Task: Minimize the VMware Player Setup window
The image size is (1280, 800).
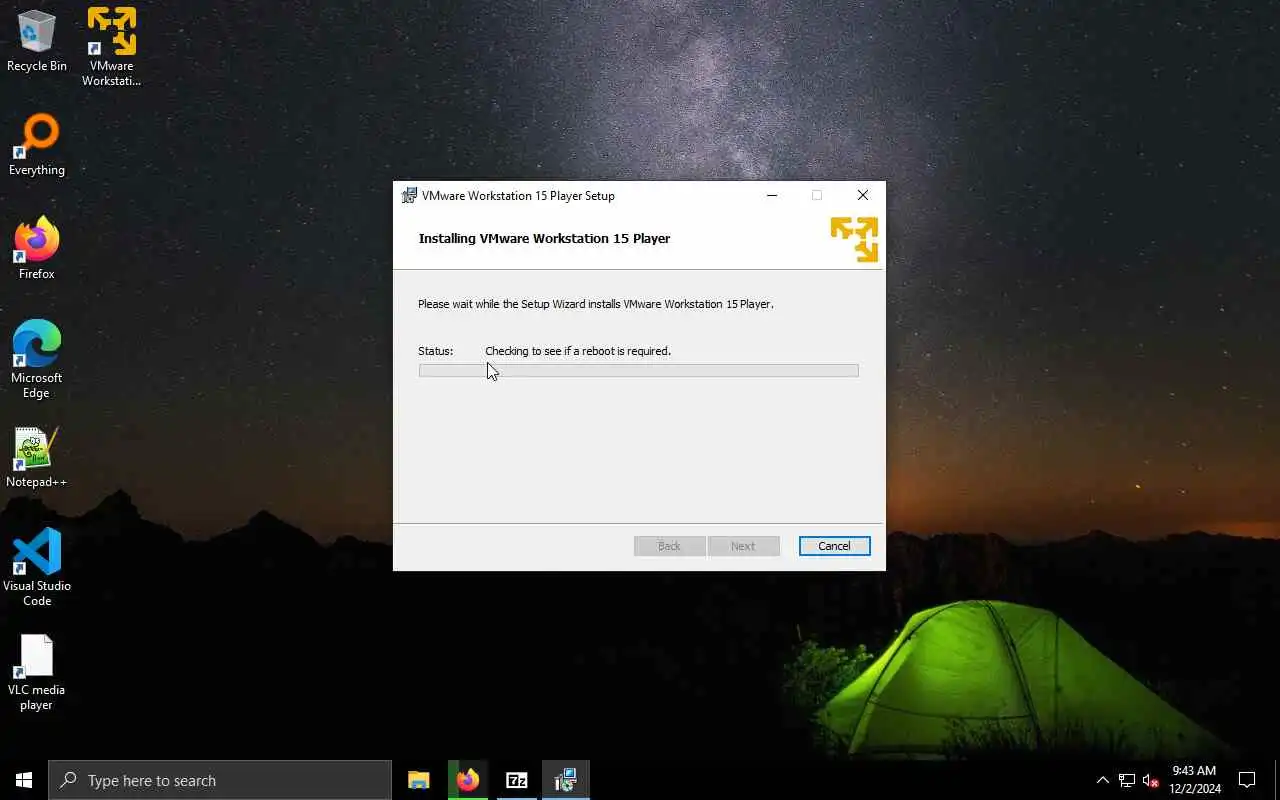Action: 772,195
